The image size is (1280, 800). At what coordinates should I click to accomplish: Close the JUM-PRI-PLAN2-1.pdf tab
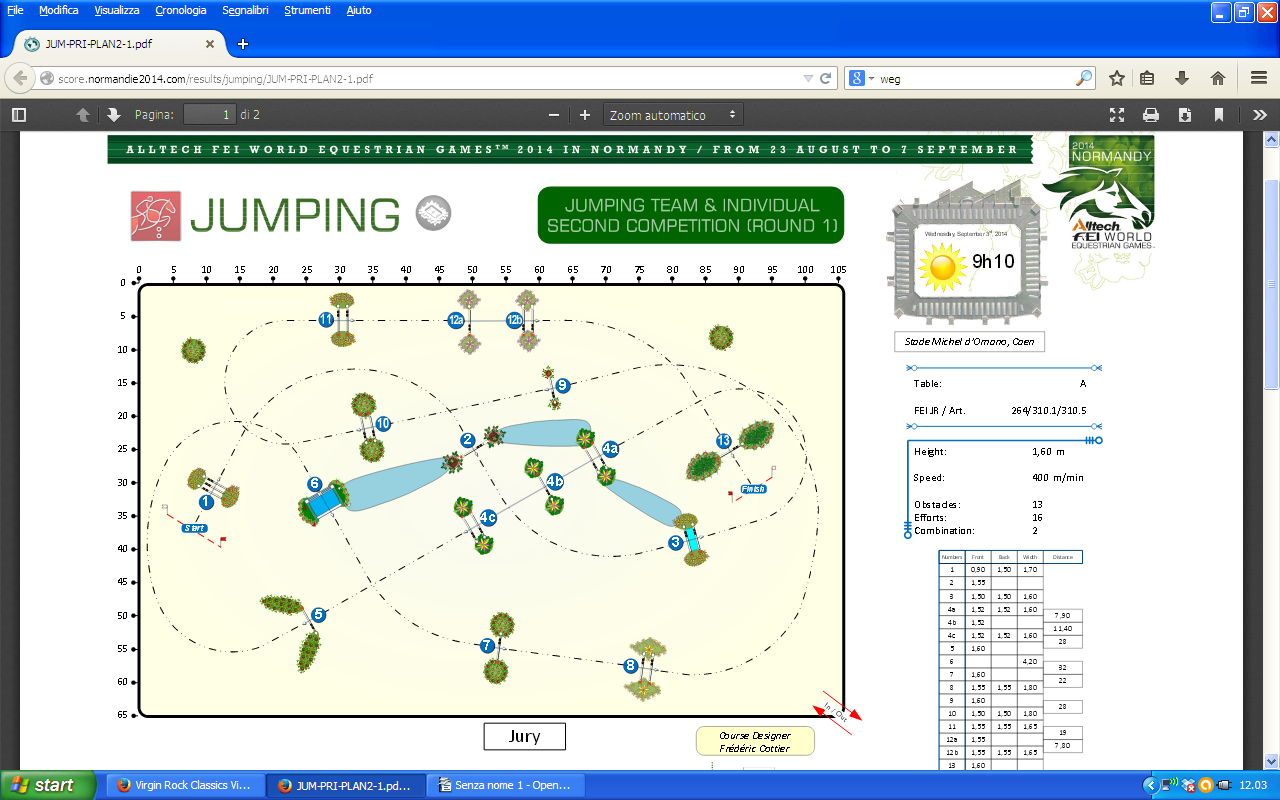pos(210,44)
